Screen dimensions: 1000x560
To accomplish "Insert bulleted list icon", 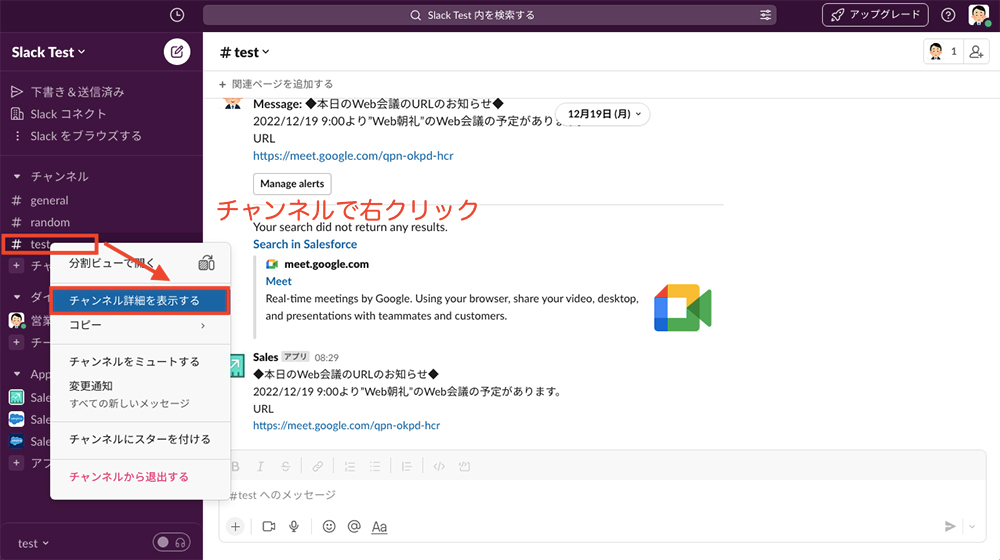I will (x=375, y=466).
